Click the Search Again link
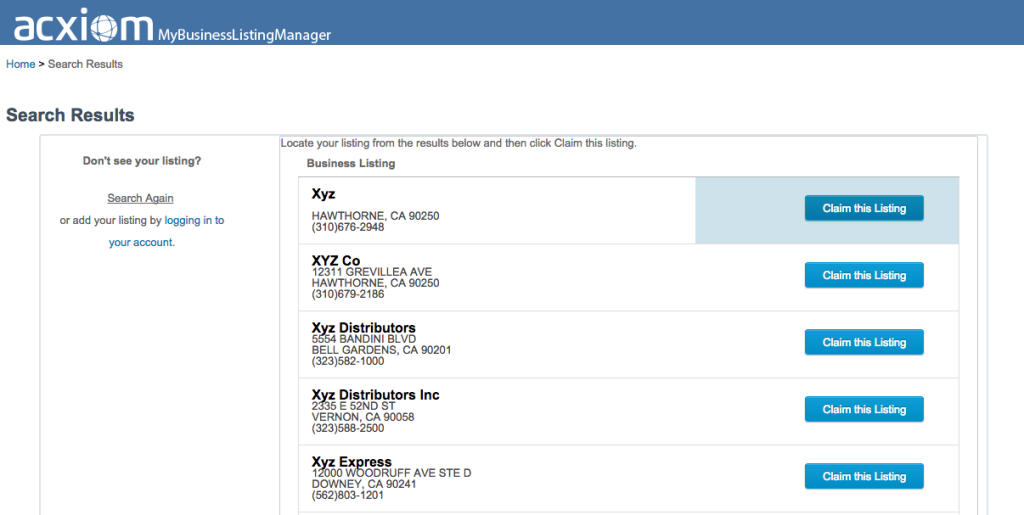 [140, 198]
